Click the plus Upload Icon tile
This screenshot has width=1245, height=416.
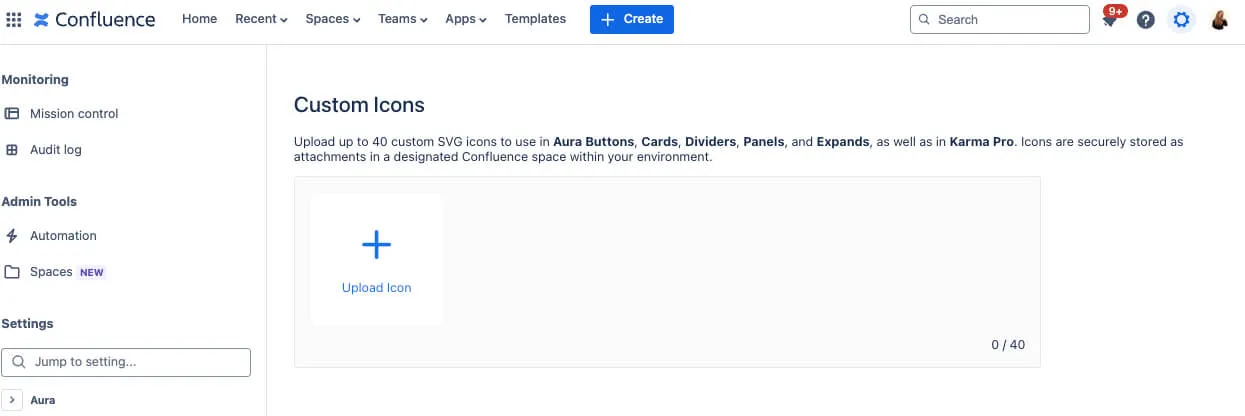377,260
